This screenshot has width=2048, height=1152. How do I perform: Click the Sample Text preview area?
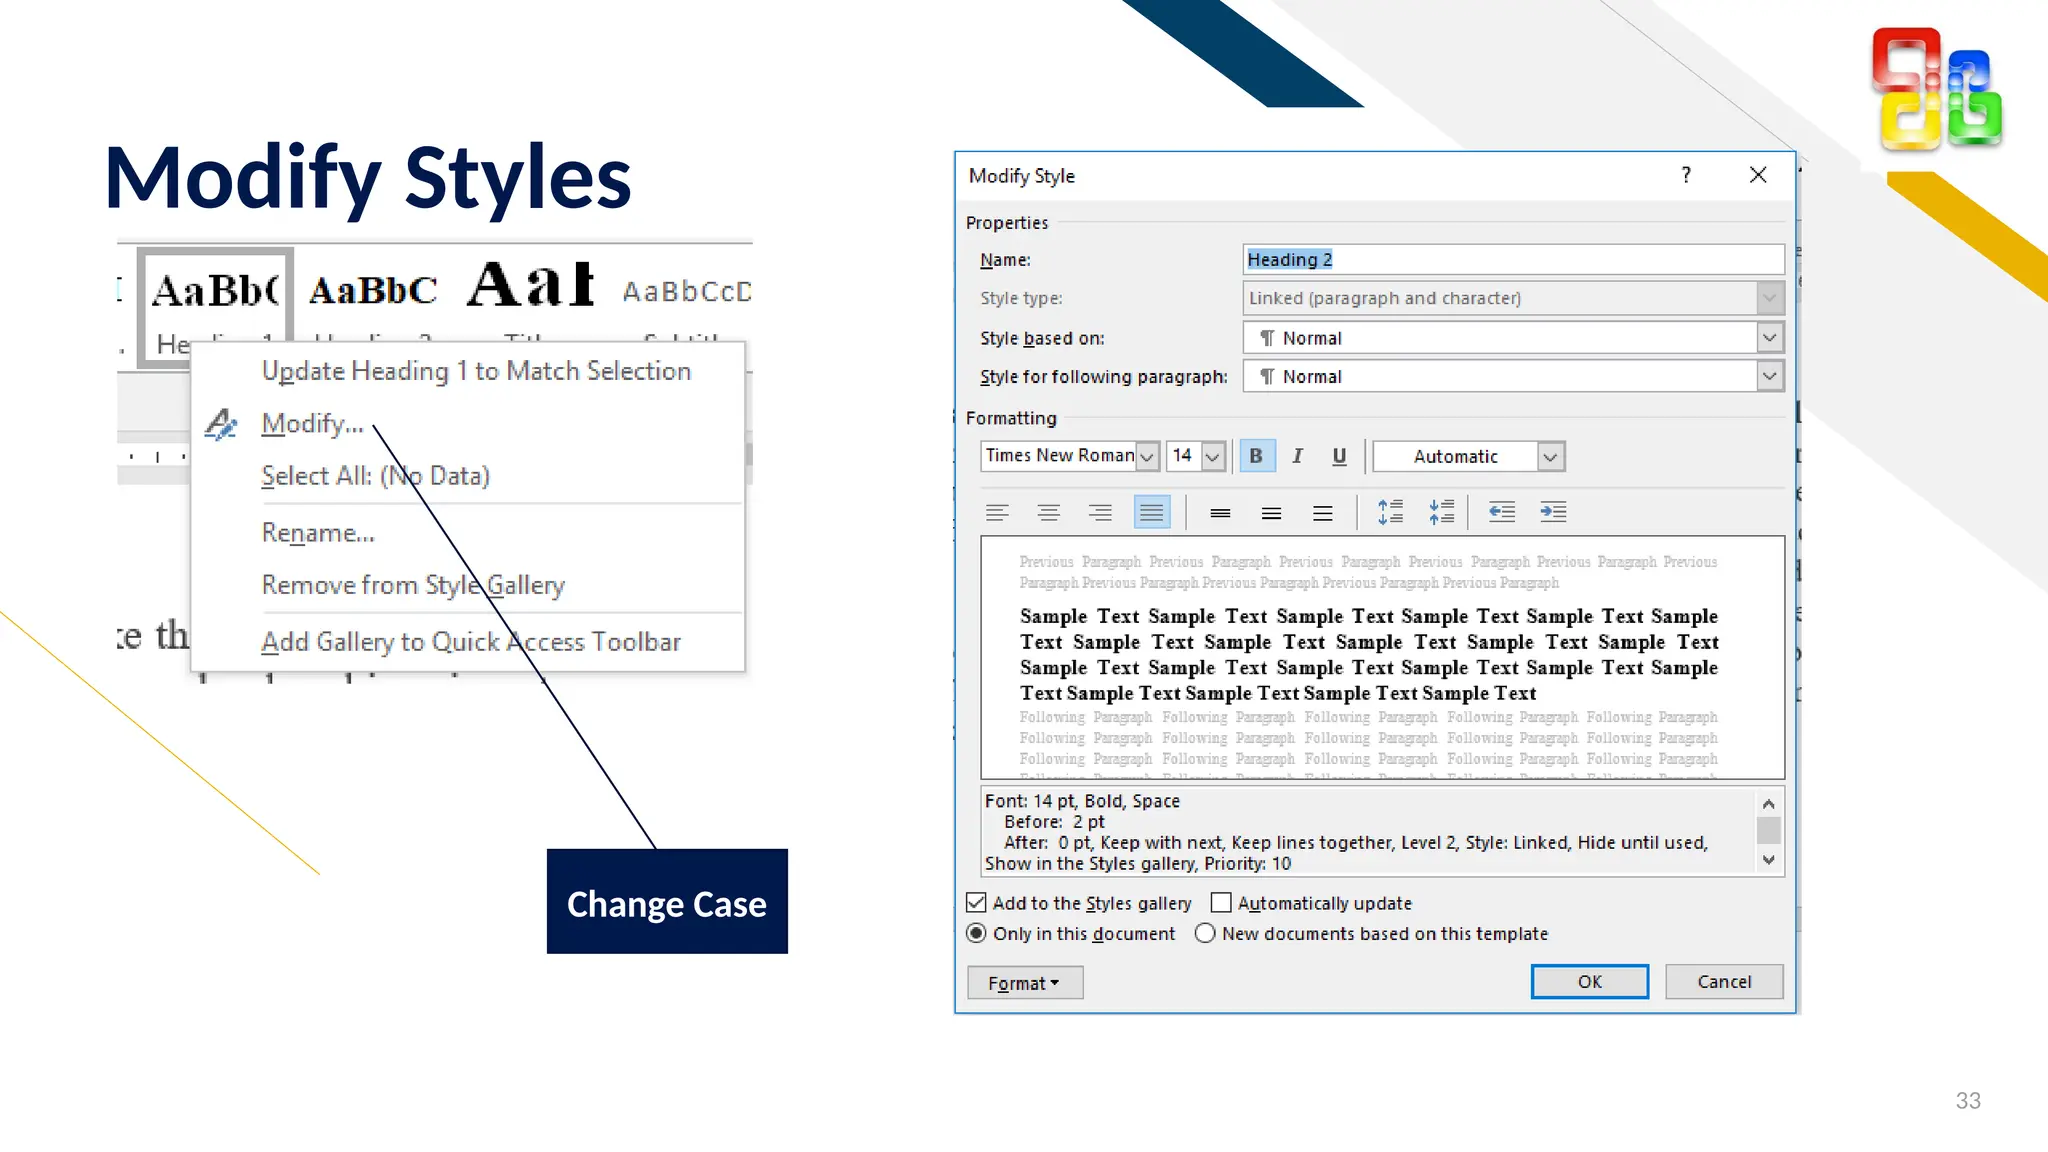click(x=1382, y=657)
